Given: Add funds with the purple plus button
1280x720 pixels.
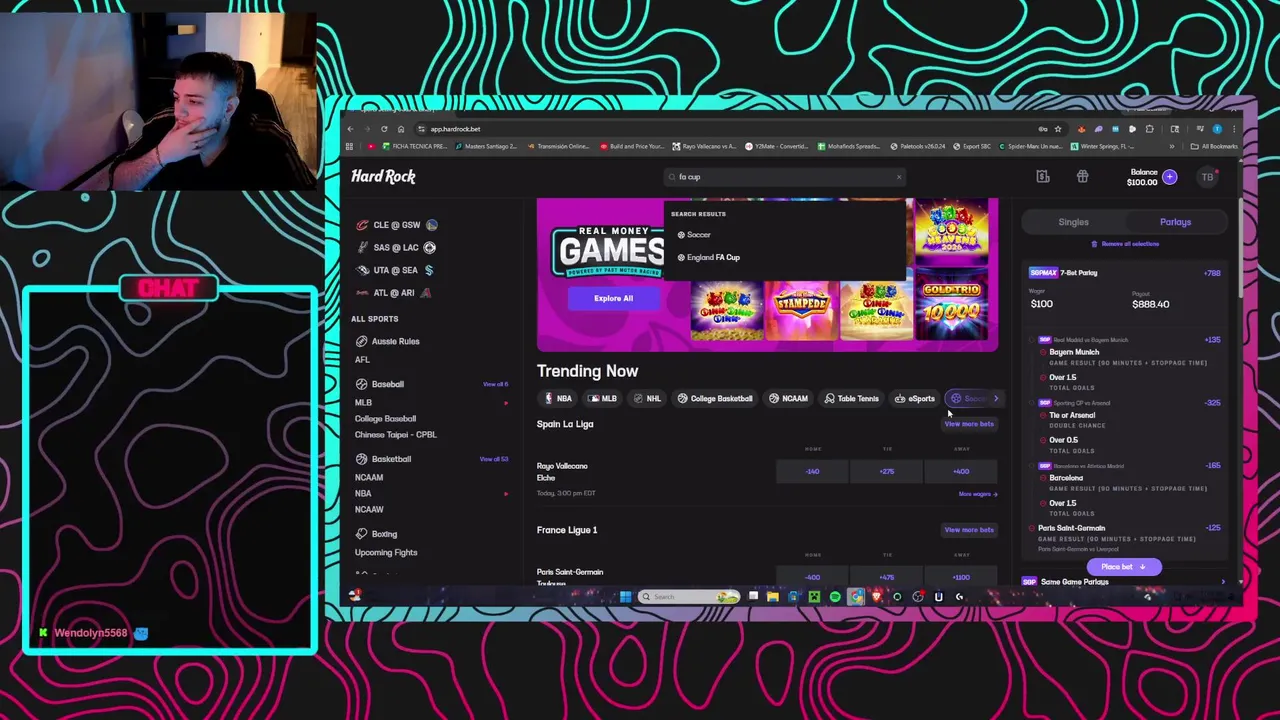Looking at the screenshot, I should pyautogui.click(x=1169, y=177).
